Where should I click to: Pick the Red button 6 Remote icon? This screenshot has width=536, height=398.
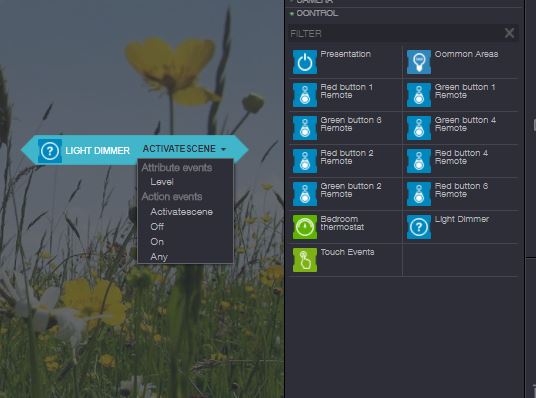pos(419,194)
